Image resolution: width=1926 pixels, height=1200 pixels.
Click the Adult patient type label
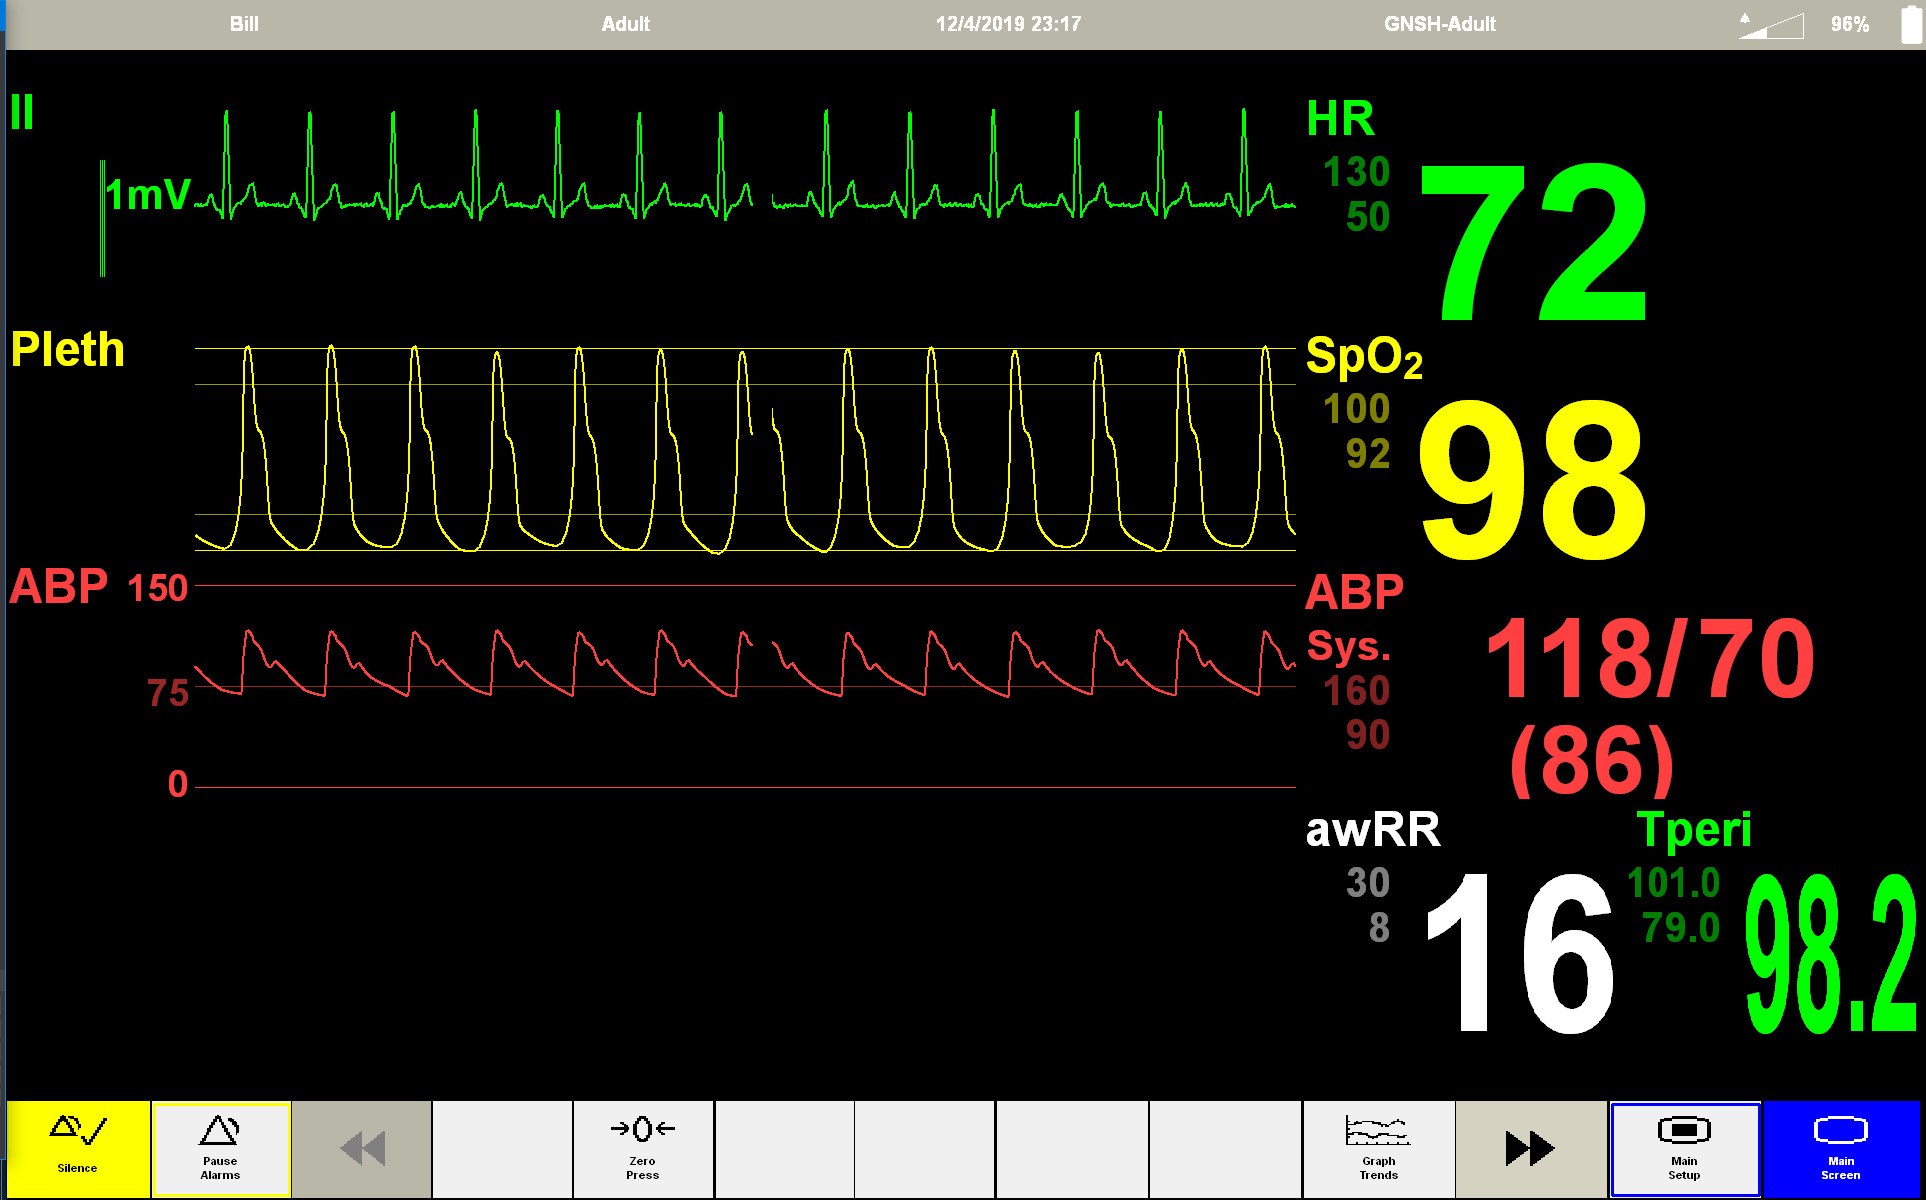click(625, 24)
